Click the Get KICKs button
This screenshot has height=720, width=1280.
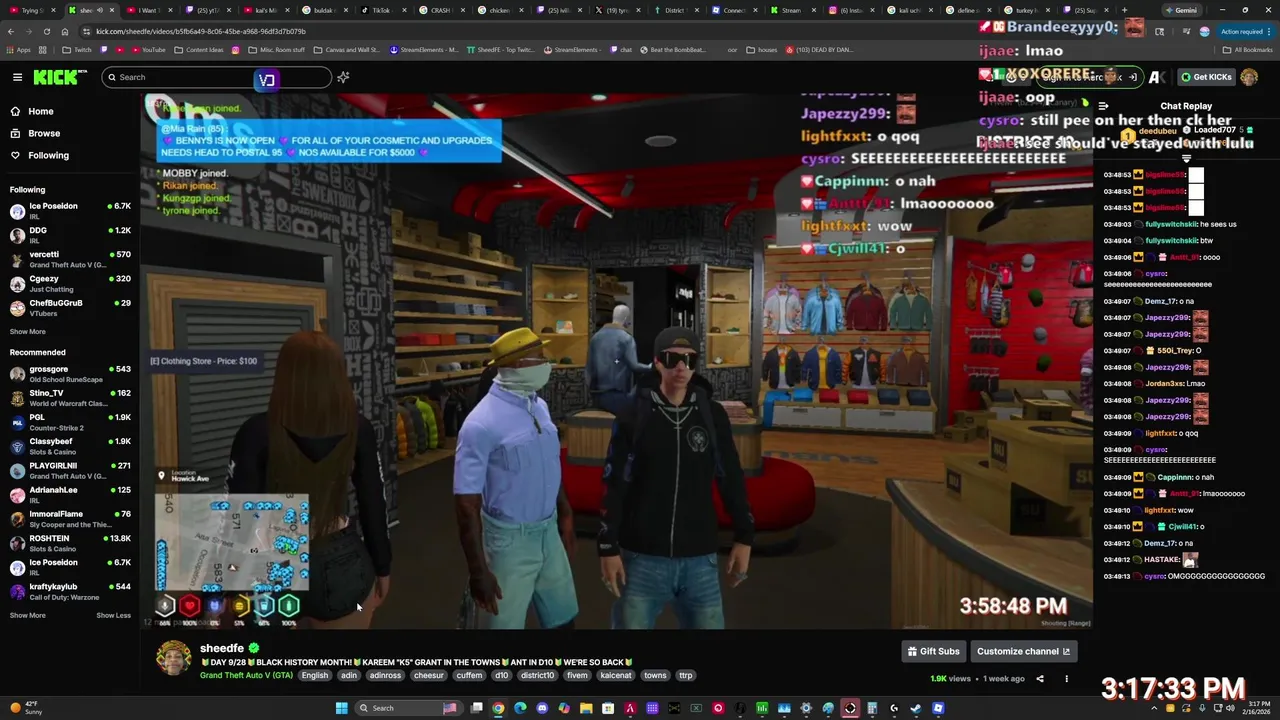click(1205, 77)
